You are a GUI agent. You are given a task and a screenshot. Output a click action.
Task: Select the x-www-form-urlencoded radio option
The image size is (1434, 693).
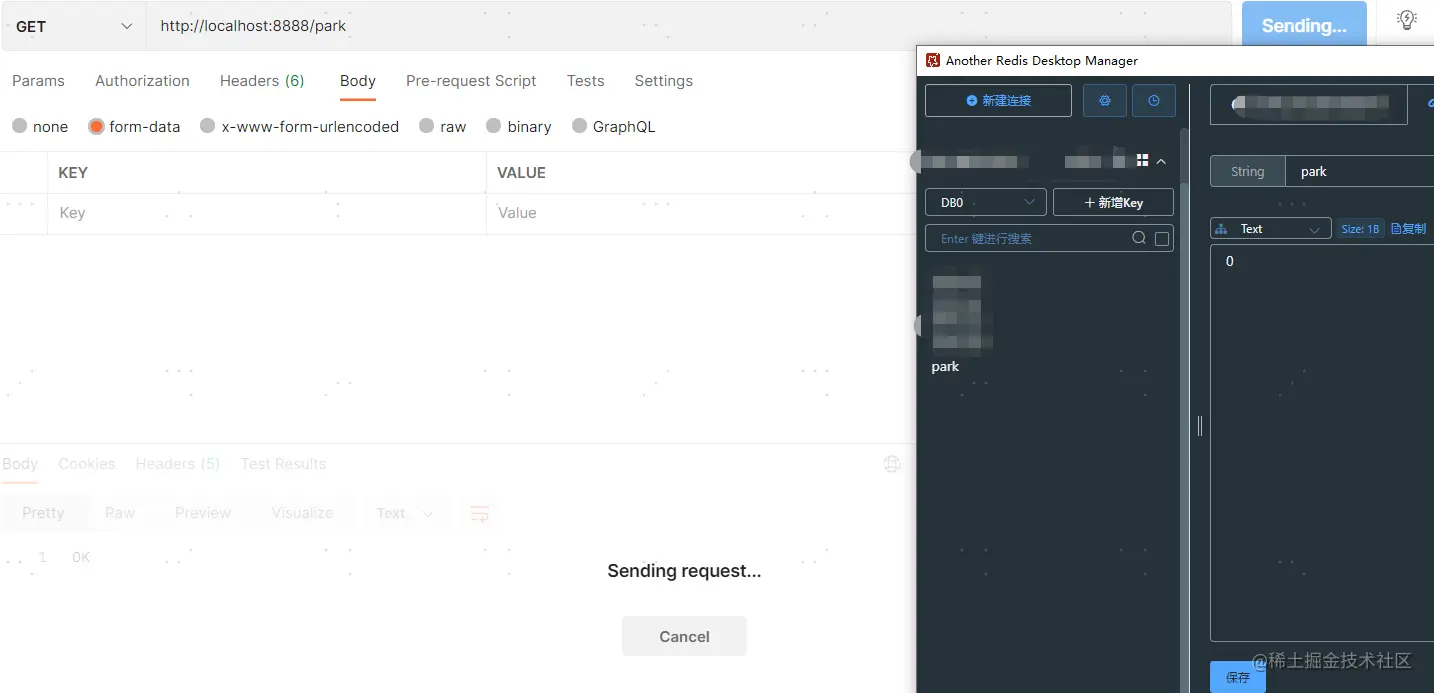pyautogui.click(x=208, y=126)
